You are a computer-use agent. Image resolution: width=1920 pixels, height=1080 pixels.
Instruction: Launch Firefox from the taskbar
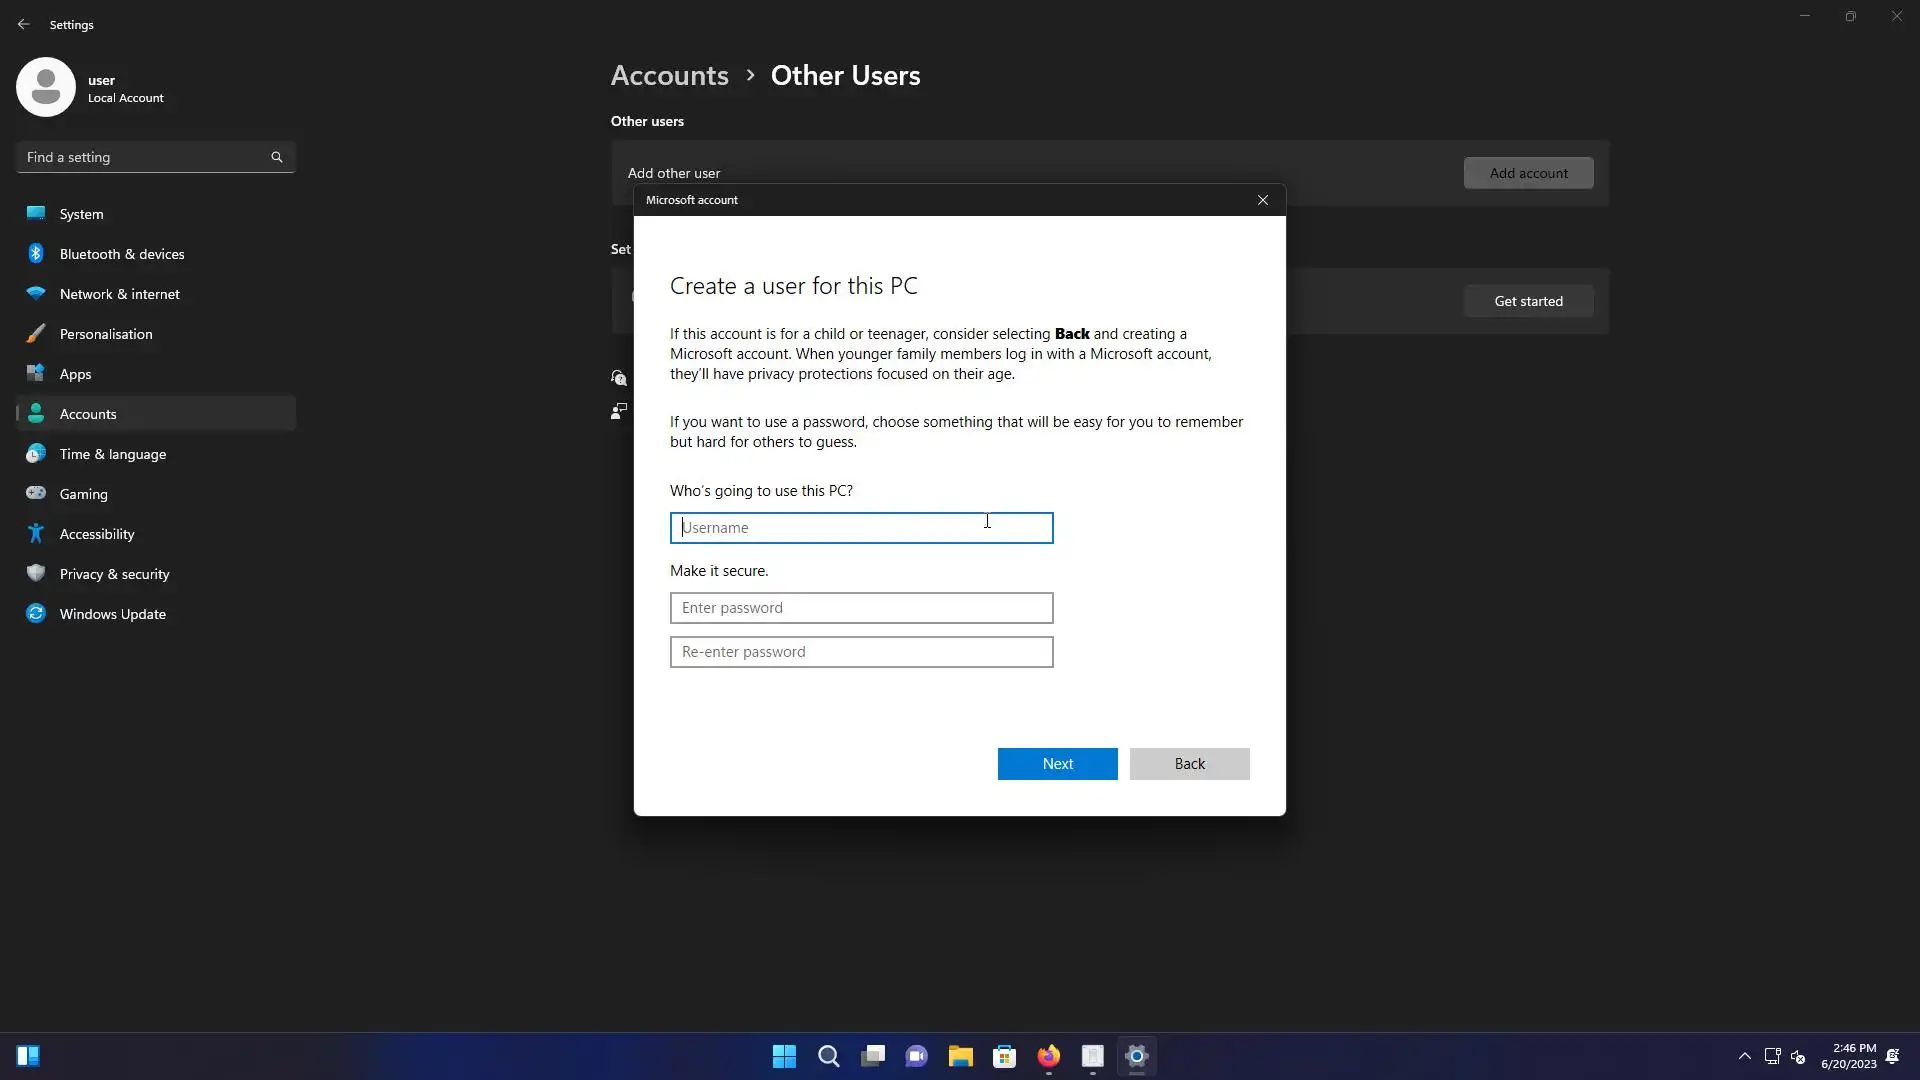pyautogui.click(x=1048, y=1056)
